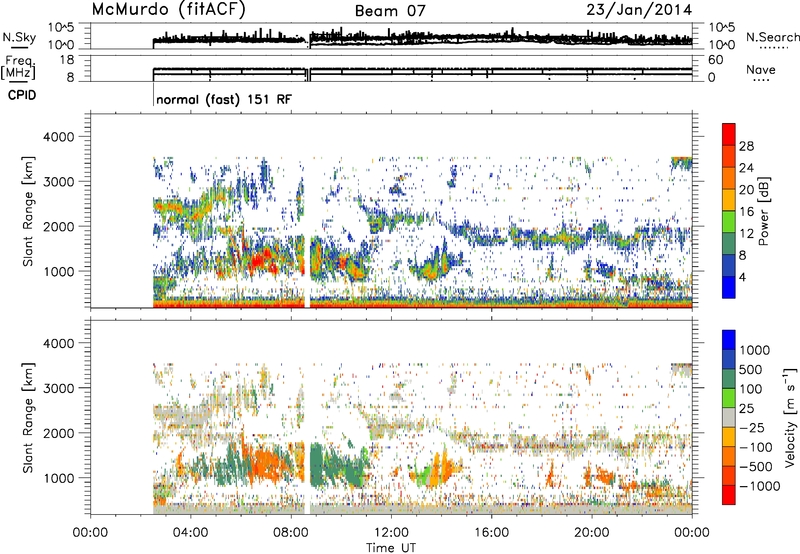Image resolution: width=800 pixels, height=554 pixels.
Task: Pick the red top segment of Power color bar
Action: click(x=729, y=134)
